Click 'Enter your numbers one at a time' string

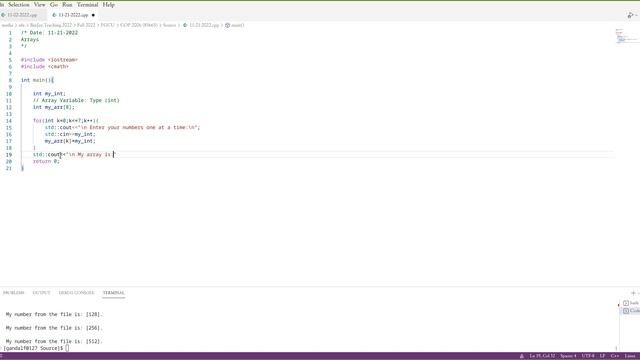click(137, 127)
